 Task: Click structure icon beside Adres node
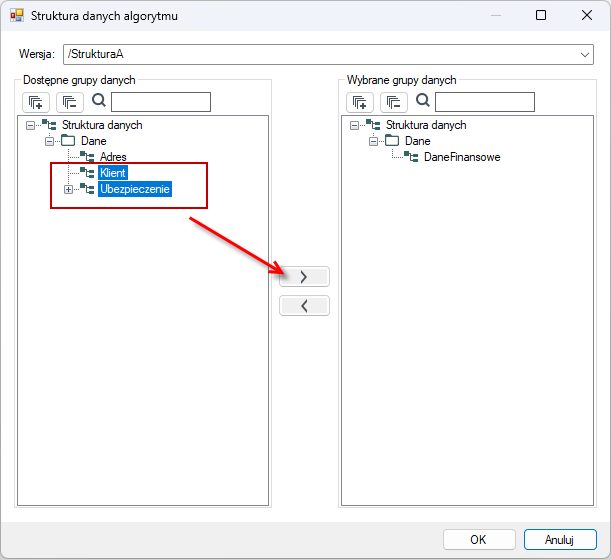click(x=87, y=157)
